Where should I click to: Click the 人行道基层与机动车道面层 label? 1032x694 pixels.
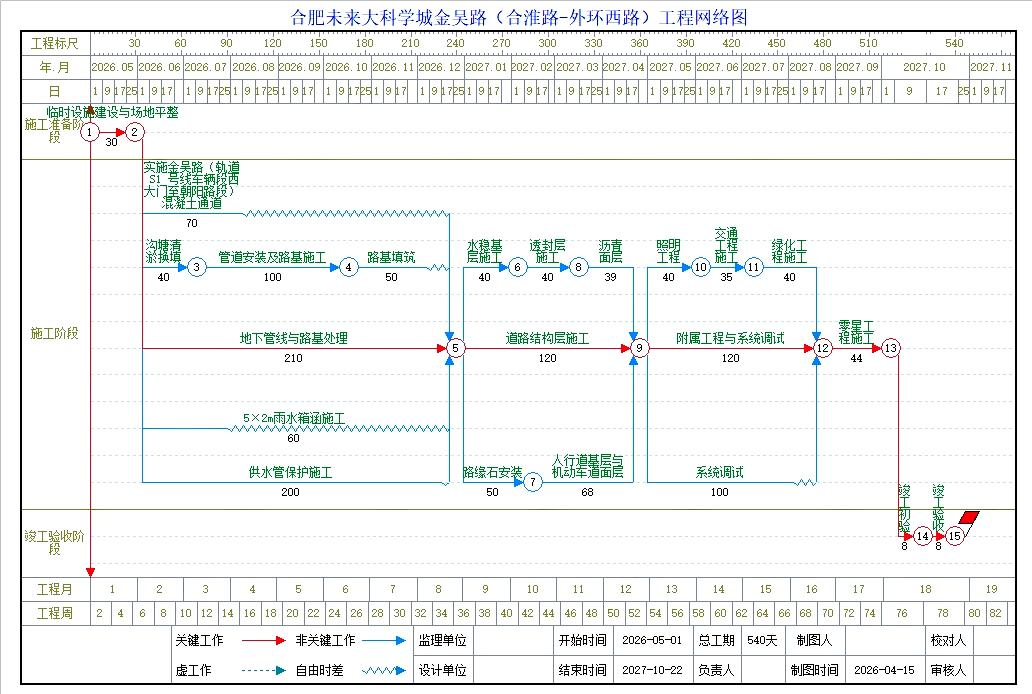(587, 466)
